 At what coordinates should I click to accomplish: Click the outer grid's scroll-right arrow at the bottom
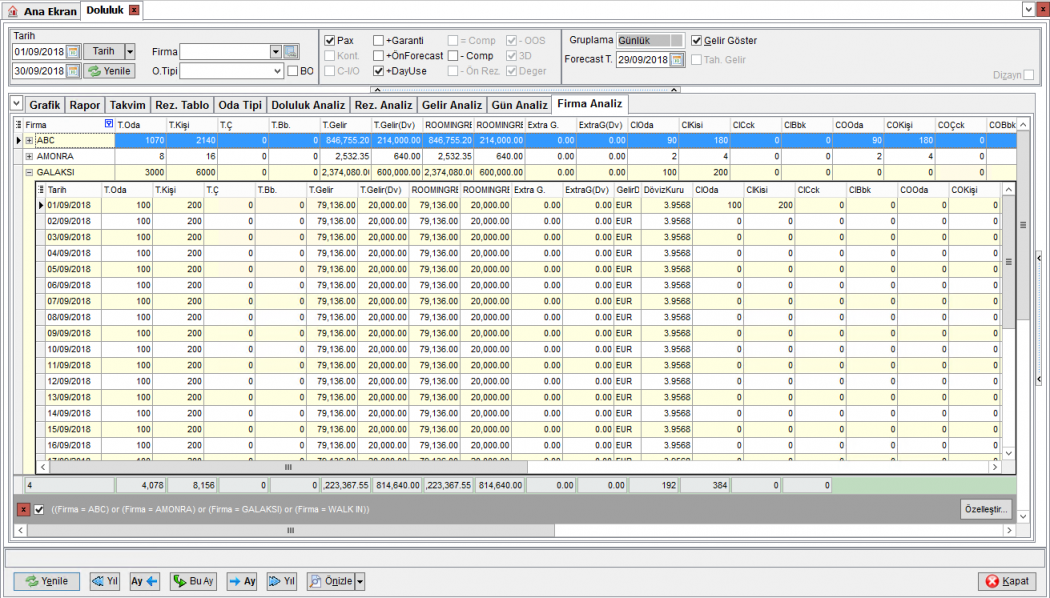point(1009,530)
